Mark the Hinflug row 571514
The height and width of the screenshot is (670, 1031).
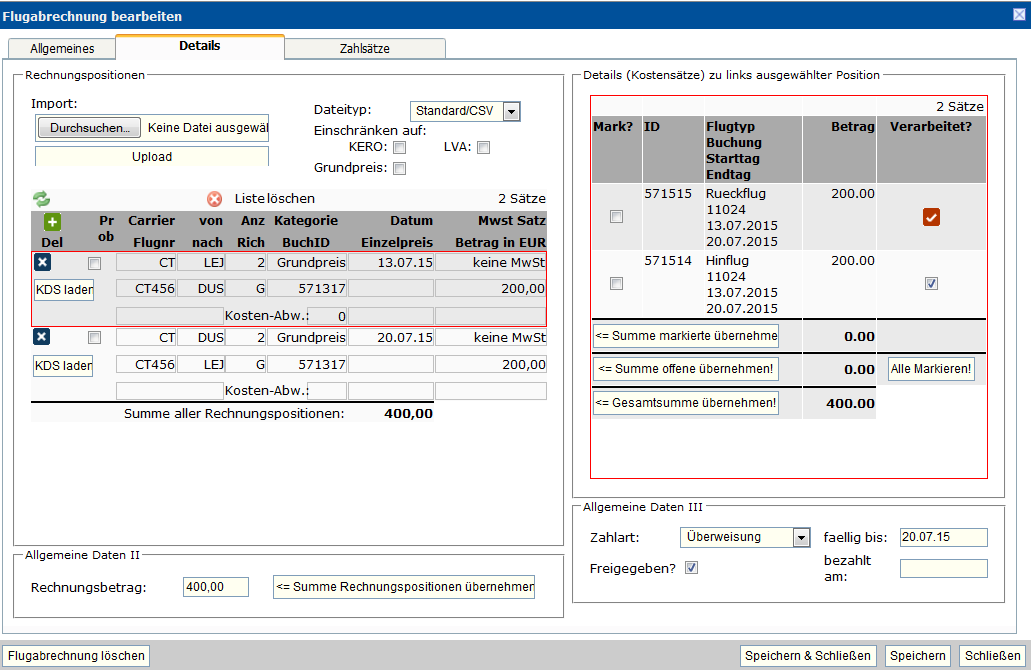tap(616, 284)
